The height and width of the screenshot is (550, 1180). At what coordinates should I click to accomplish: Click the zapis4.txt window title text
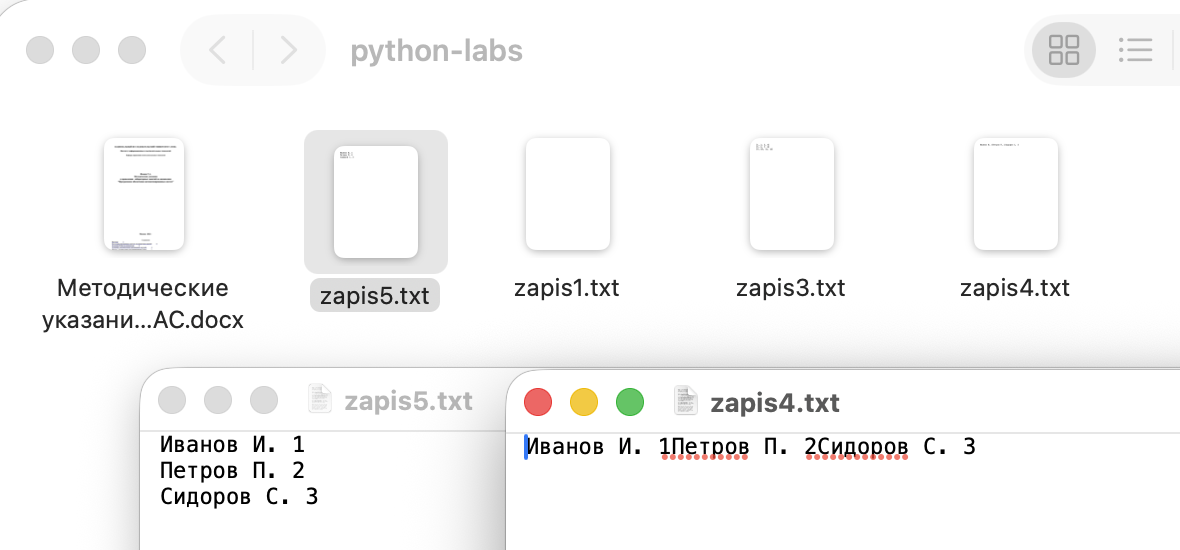tap(775, 403)
